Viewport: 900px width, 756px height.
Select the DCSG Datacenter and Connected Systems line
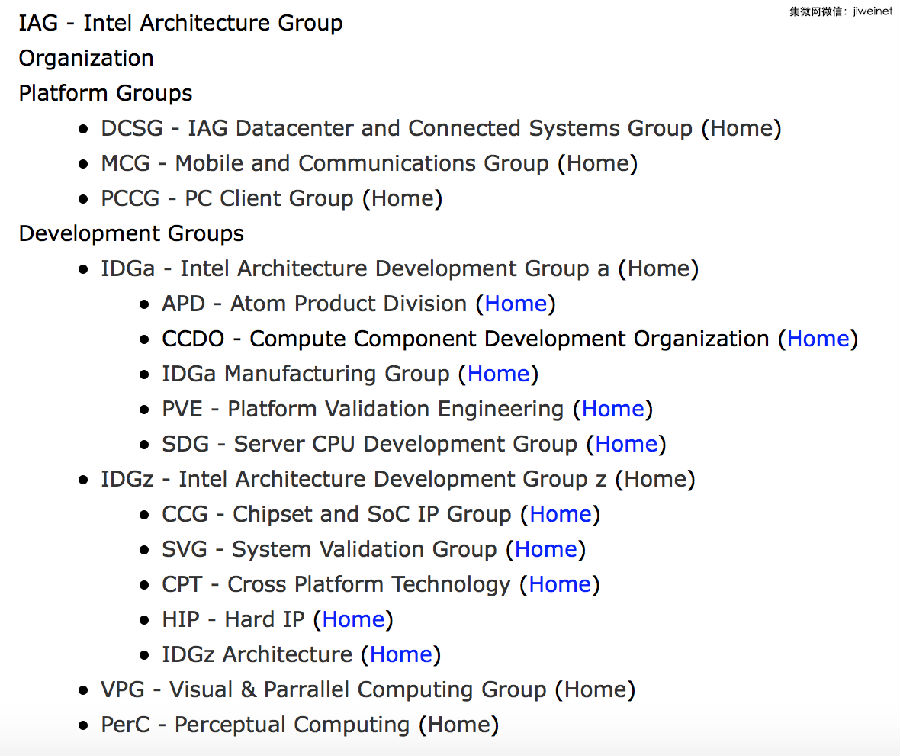tap(441, 129)
